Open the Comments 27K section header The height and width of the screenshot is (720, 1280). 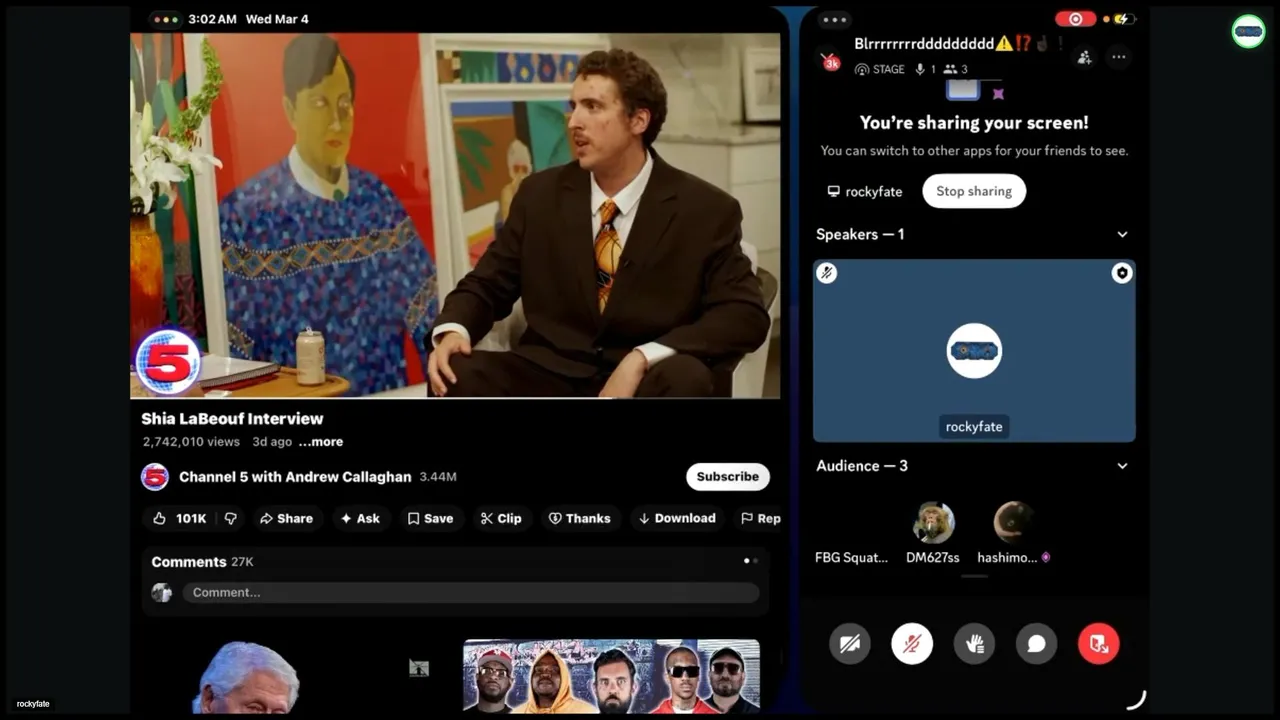tap(202, 562)
